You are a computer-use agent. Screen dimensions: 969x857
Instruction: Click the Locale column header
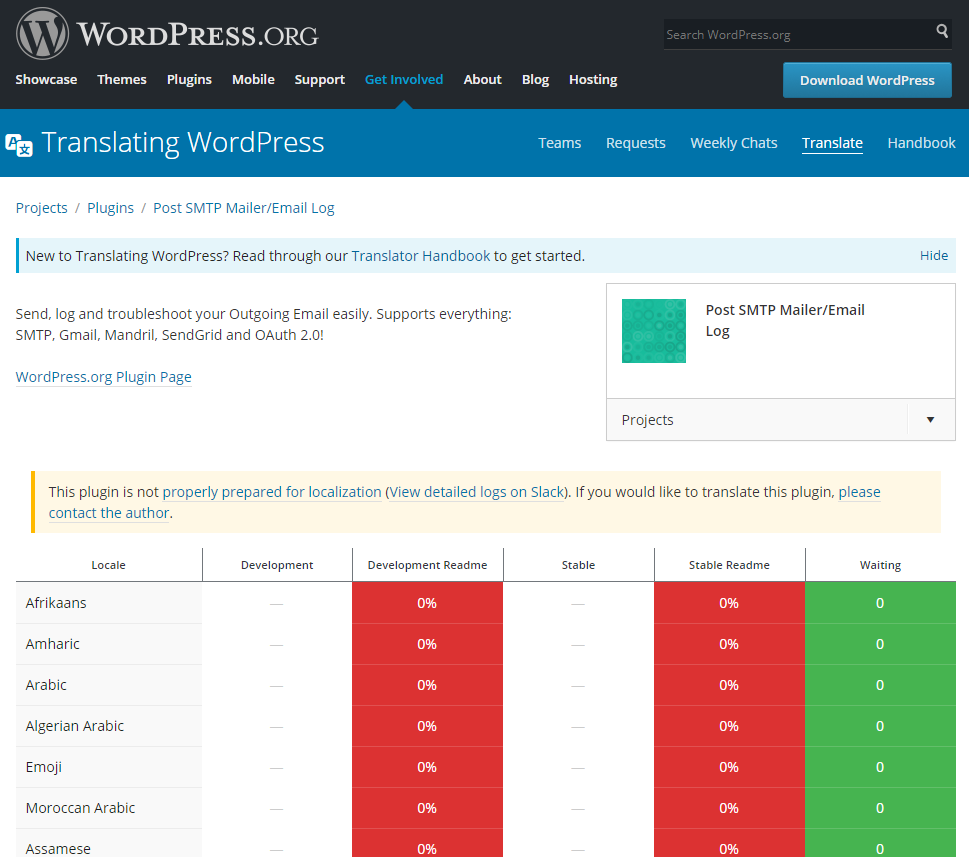(108, 565)
